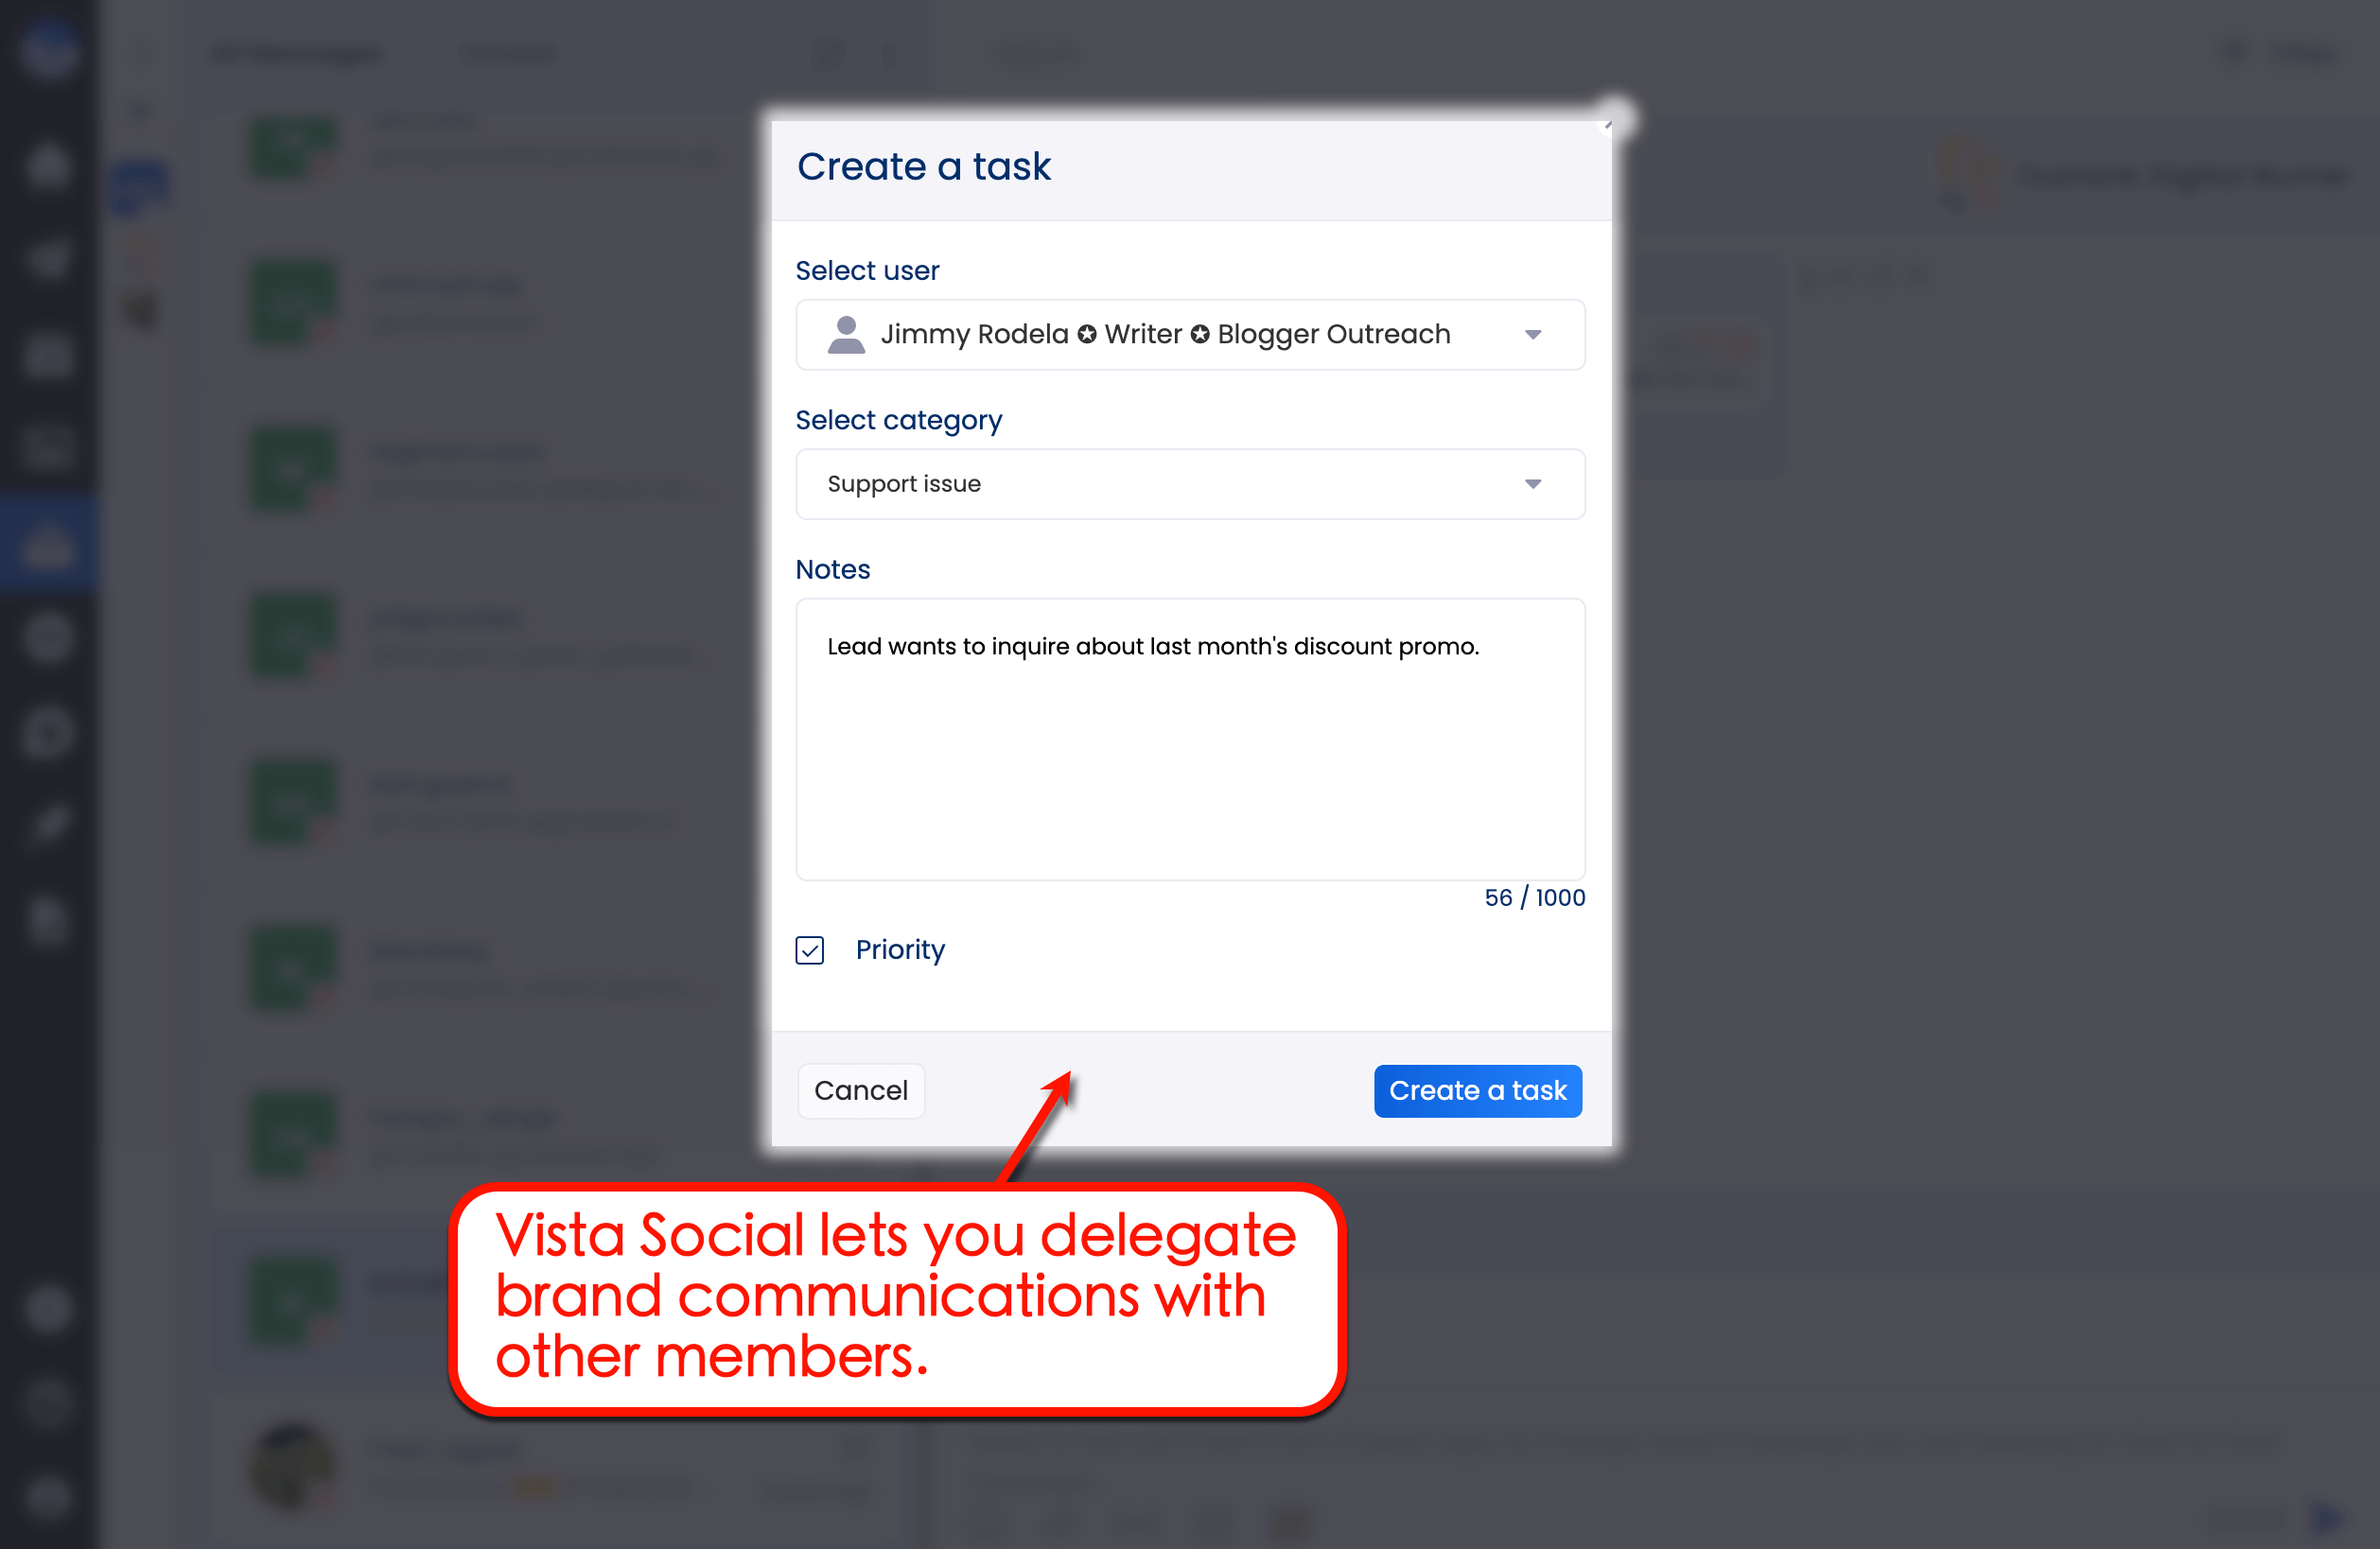Open the Select category dropdown showing Support issue

click(x=1535, y=484)
